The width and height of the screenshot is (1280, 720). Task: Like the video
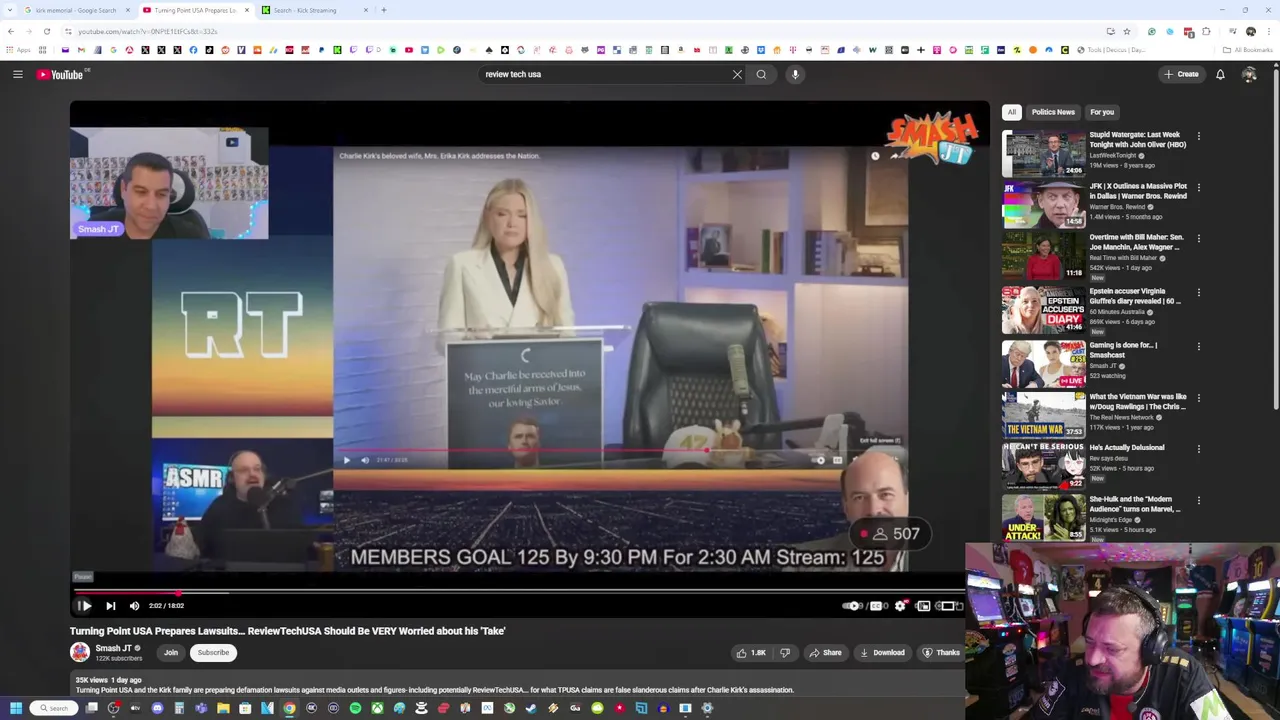click(x=751, y=653)
